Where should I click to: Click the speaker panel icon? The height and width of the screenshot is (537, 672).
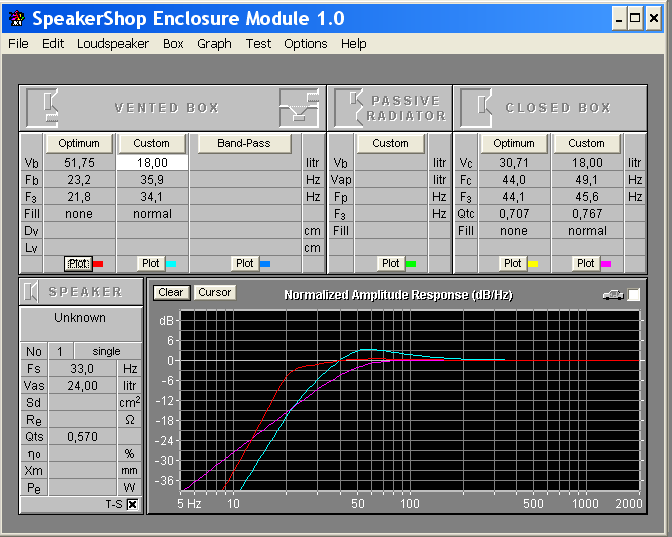31,292
